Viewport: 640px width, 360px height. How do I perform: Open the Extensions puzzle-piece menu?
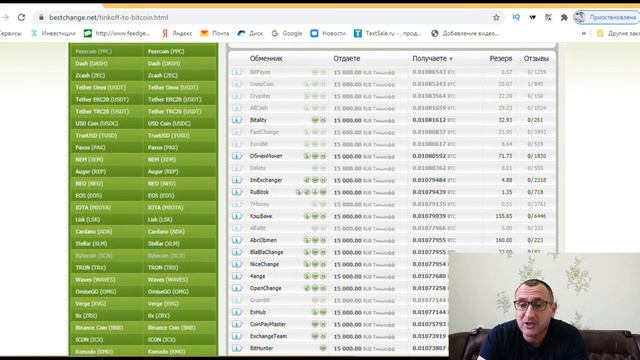(564, 18)
